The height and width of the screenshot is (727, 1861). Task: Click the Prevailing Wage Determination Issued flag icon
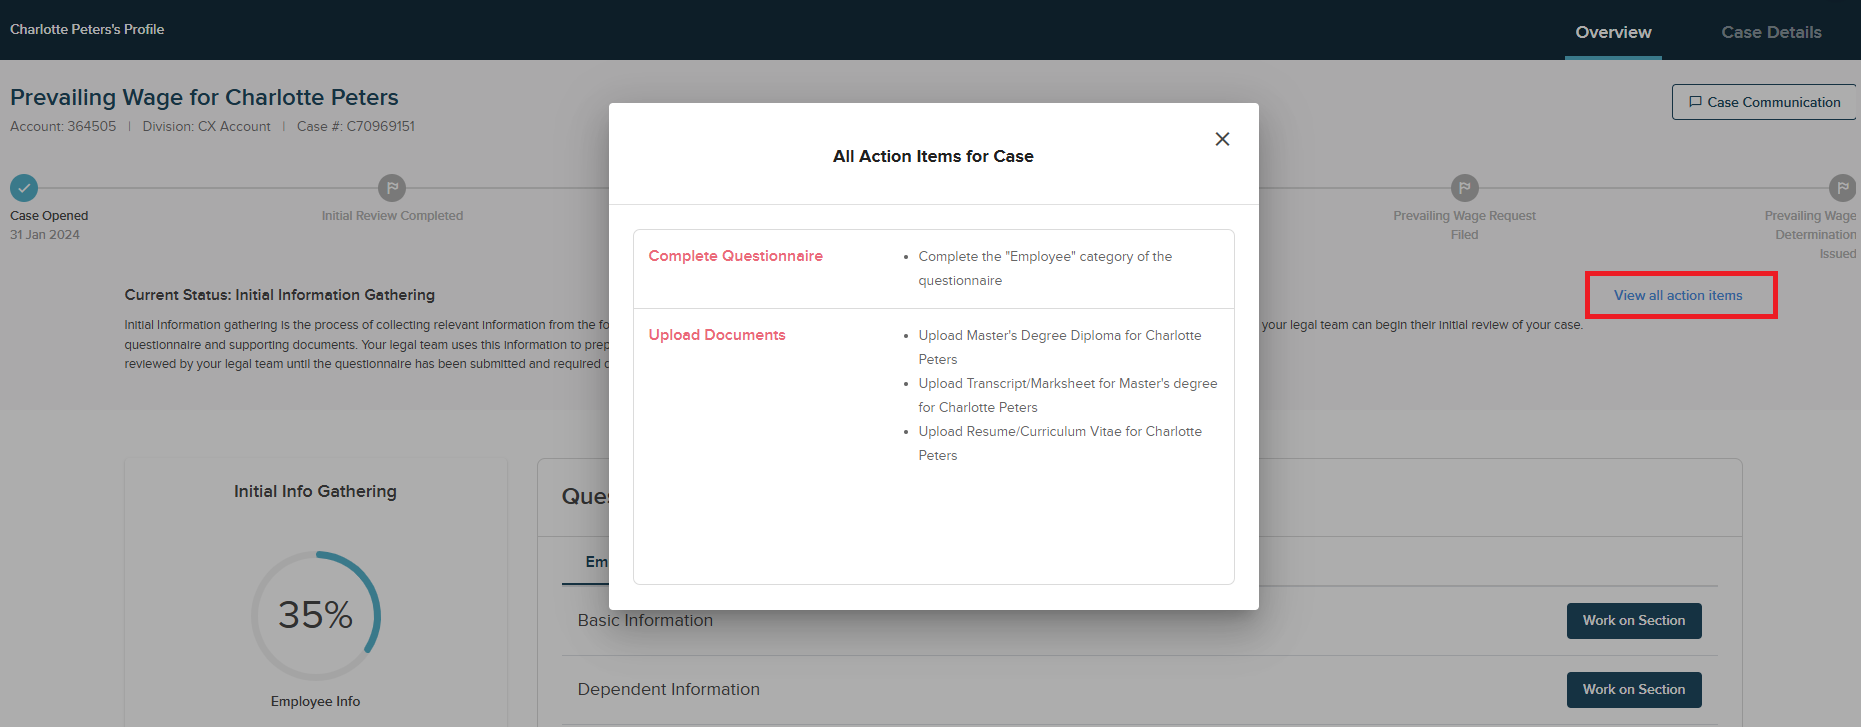[x=1841, y=188]
